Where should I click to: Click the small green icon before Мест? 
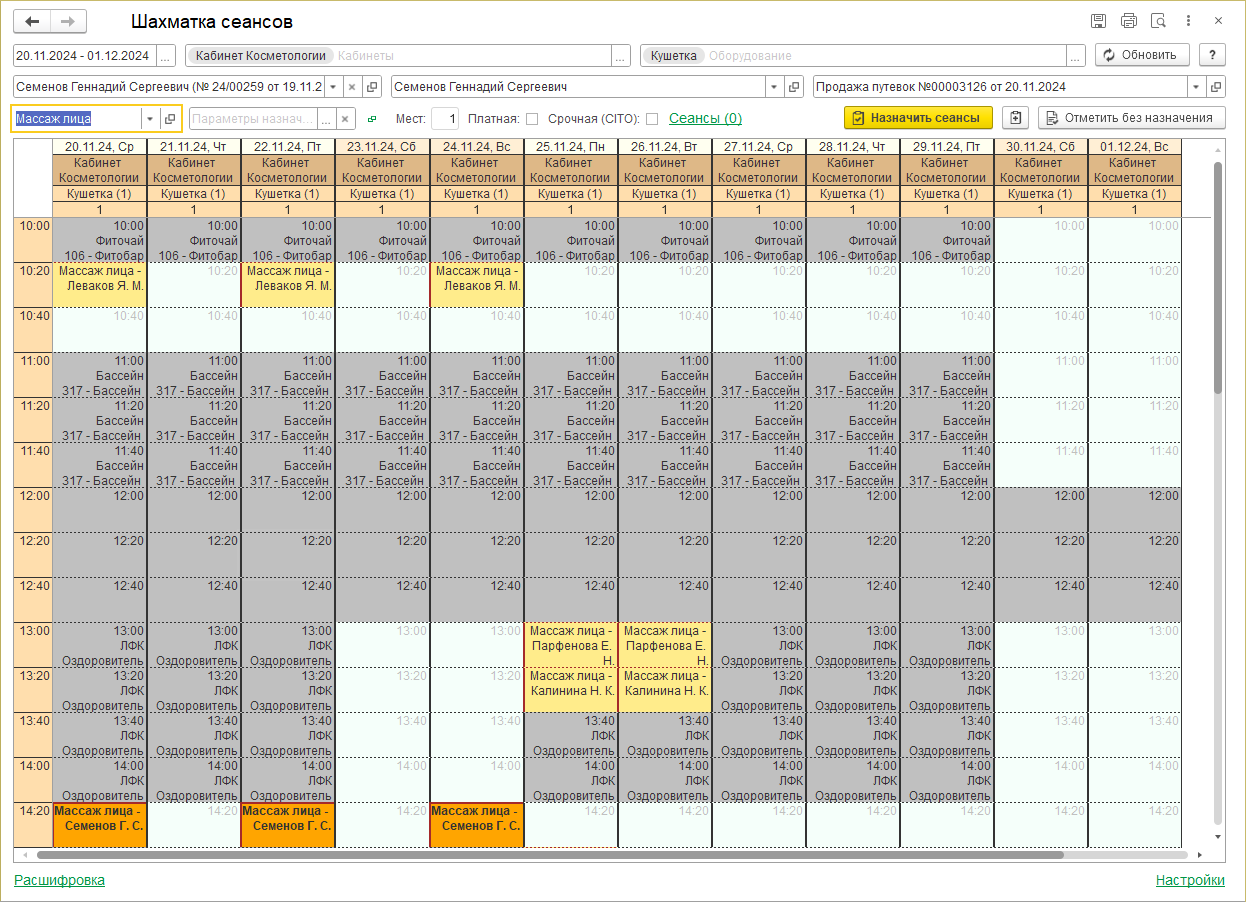tap(373, 119)
